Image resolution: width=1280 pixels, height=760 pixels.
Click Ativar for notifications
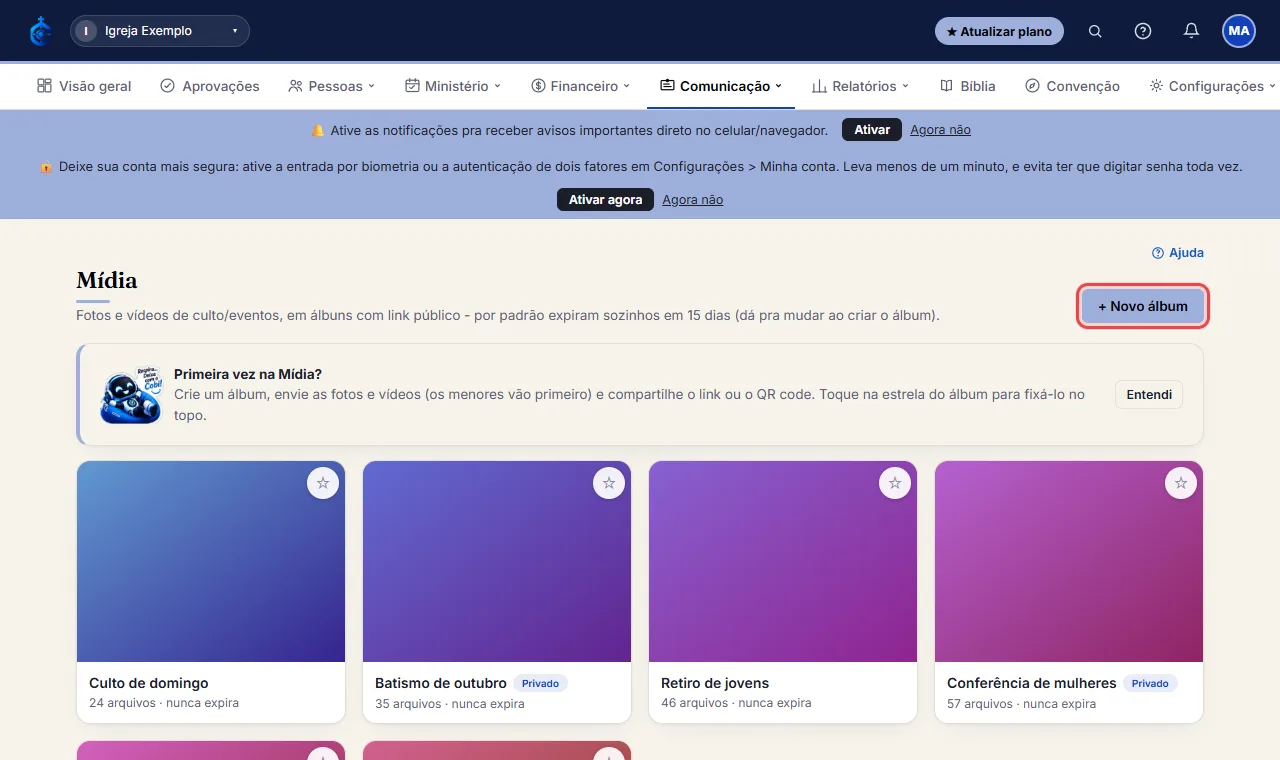click(872, 130)
